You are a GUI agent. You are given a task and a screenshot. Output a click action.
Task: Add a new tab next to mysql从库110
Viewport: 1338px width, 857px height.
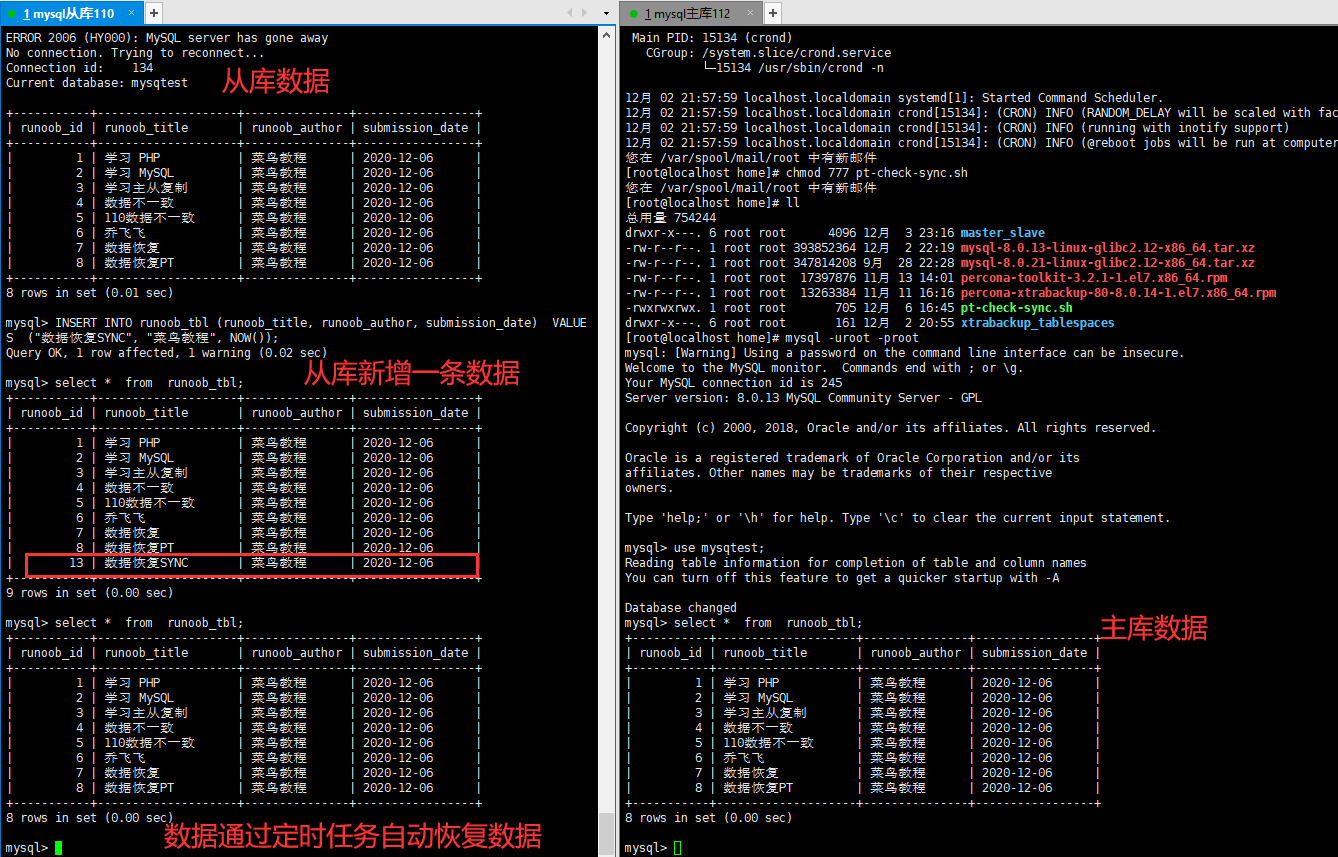153,13
